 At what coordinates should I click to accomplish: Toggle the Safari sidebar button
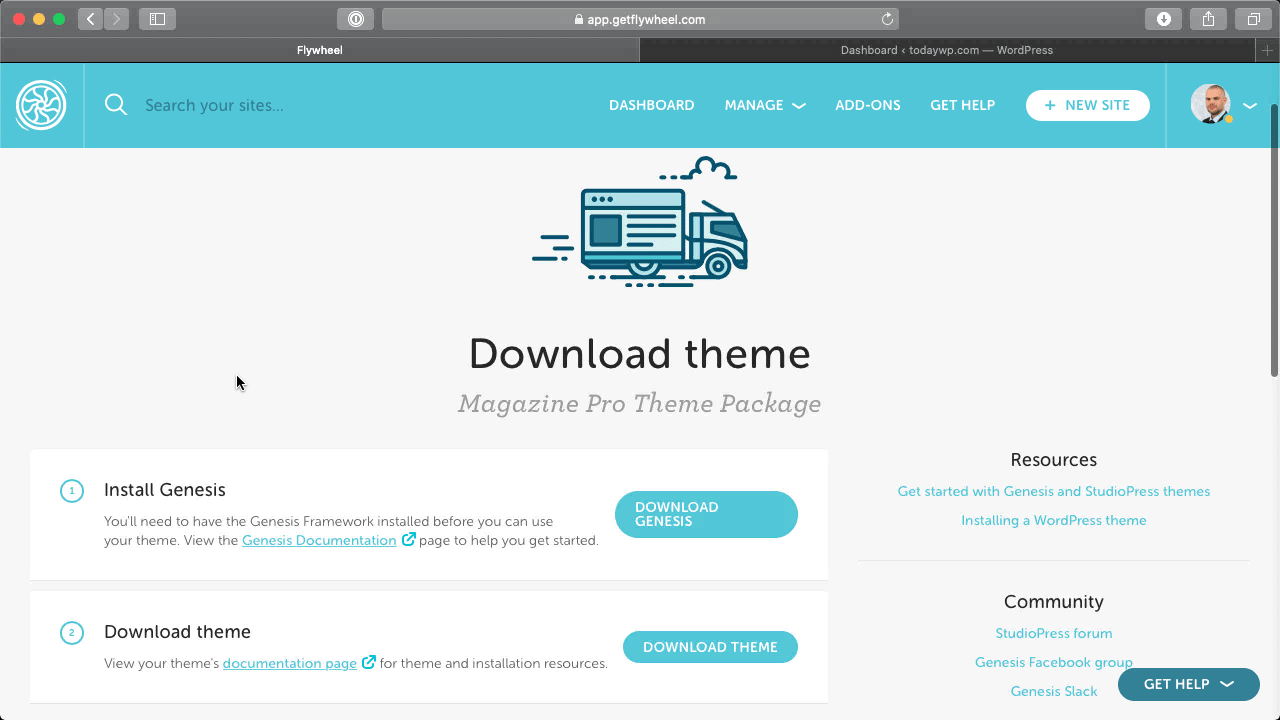point(157,19)
